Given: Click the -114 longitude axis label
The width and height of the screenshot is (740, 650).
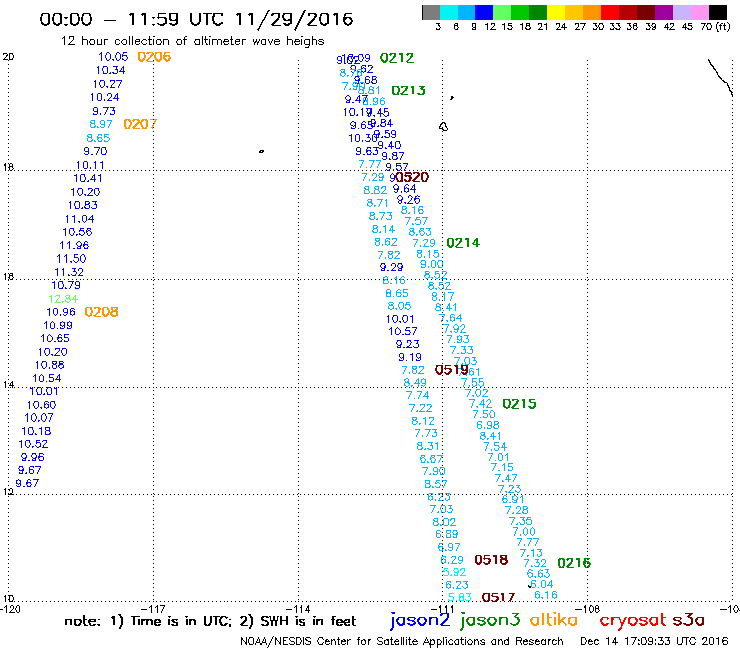Looking at the screenshot, I should click(298, 609).
